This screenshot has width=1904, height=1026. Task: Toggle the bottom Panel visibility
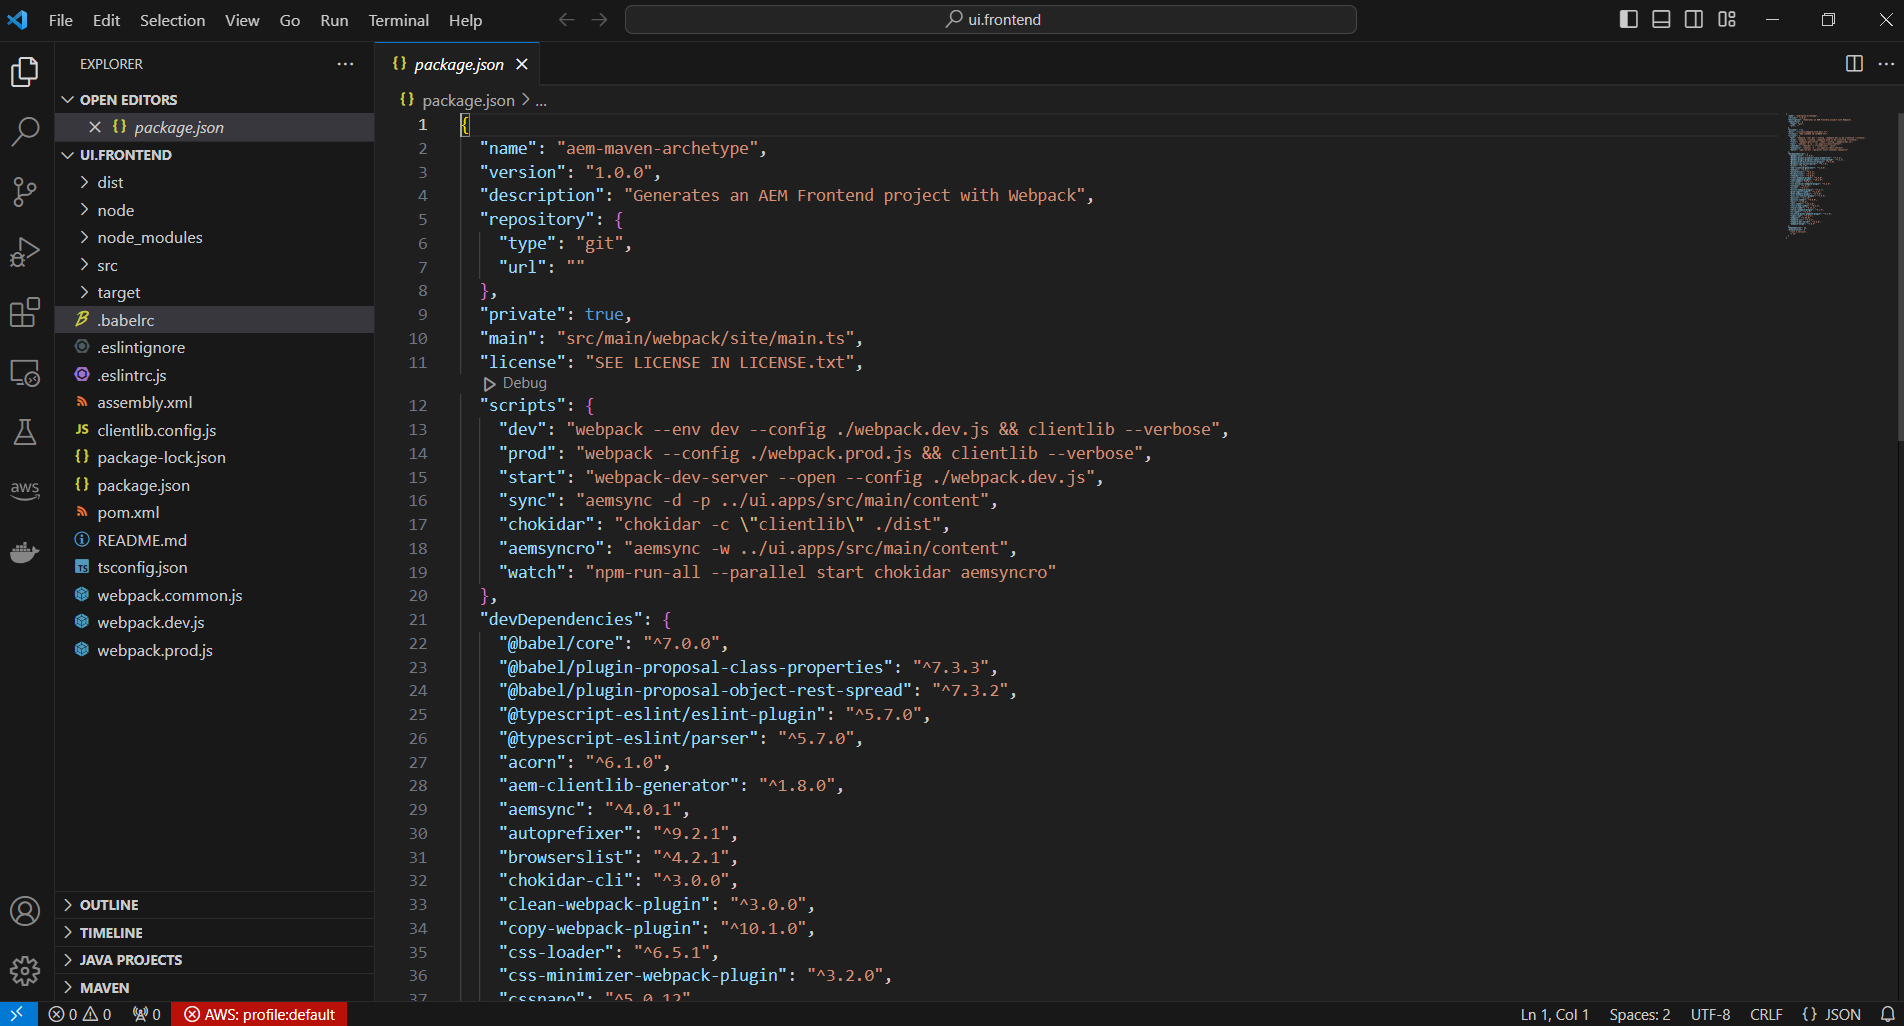1661,20
